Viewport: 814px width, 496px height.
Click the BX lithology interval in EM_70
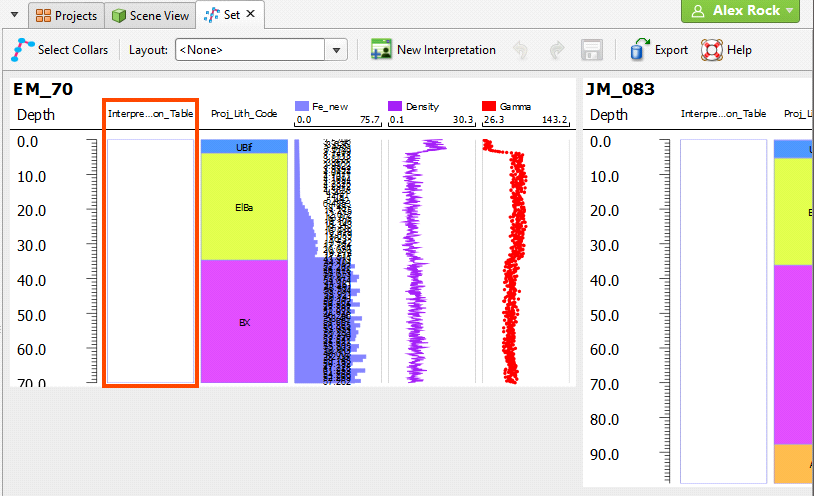point(244,322)
